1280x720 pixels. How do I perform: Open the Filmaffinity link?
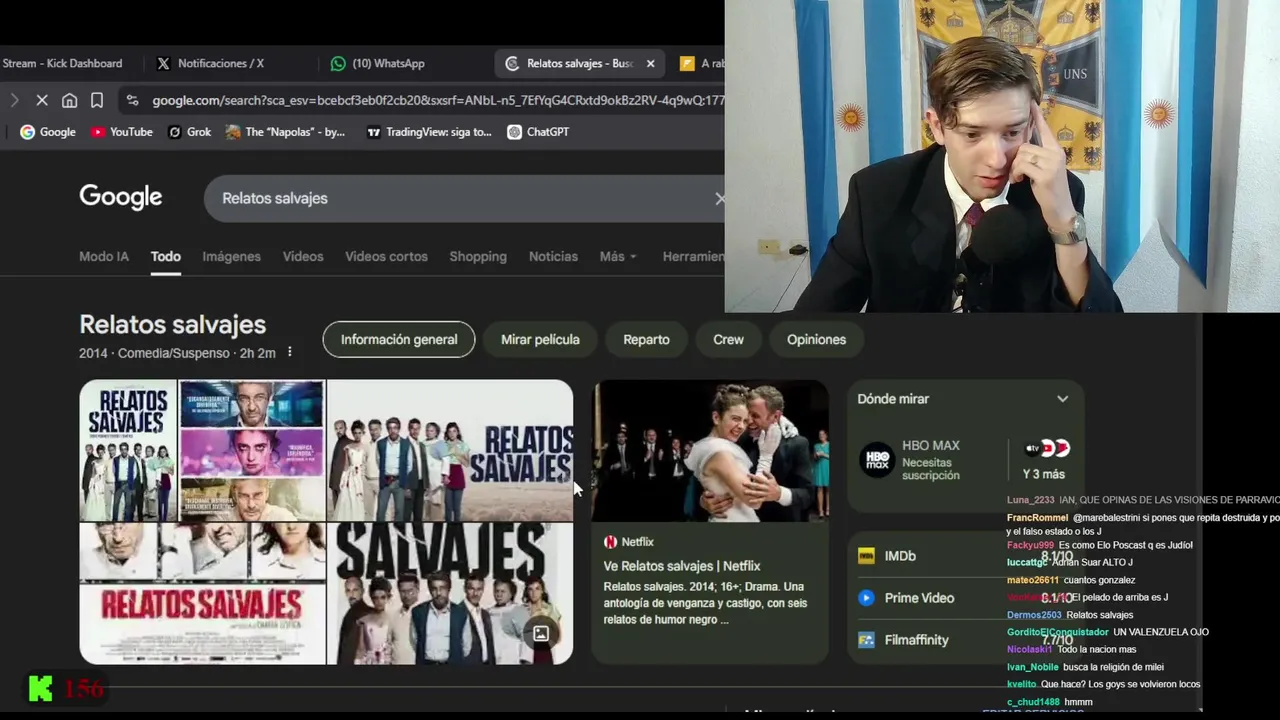pos(916,640)
